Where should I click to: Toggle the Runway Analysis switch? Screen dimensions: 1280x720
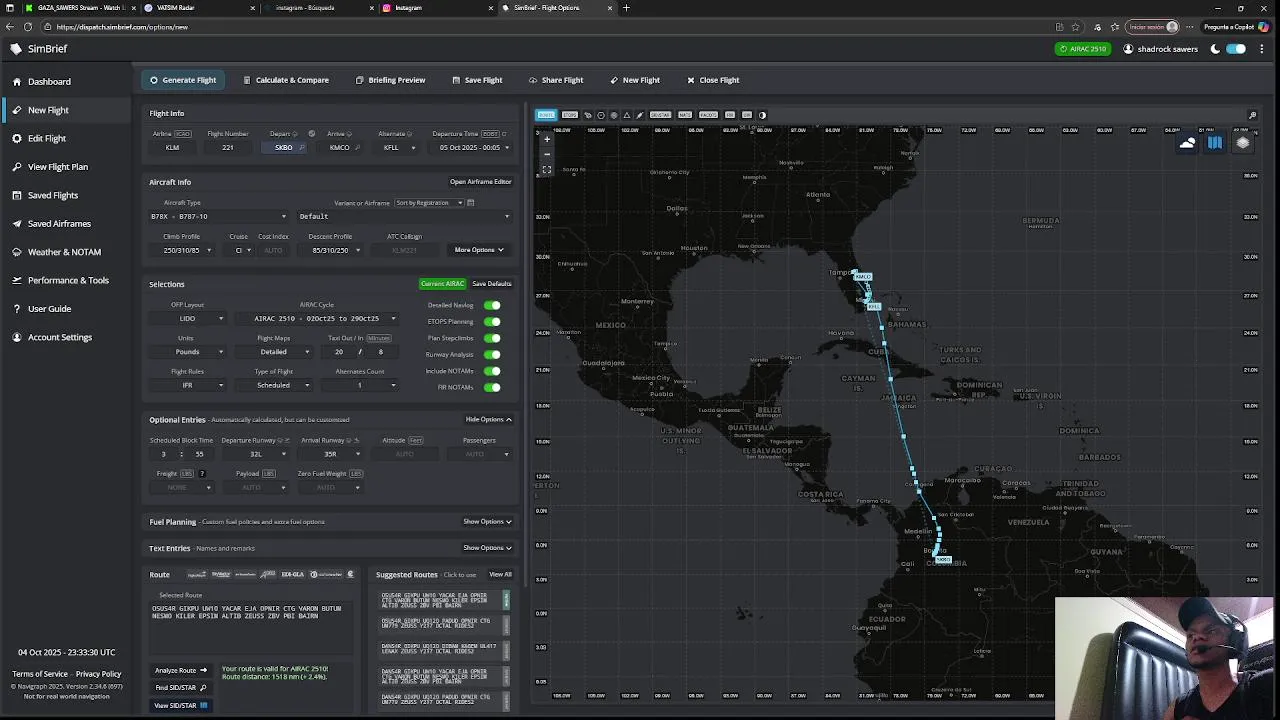click(x=492, y=354)
